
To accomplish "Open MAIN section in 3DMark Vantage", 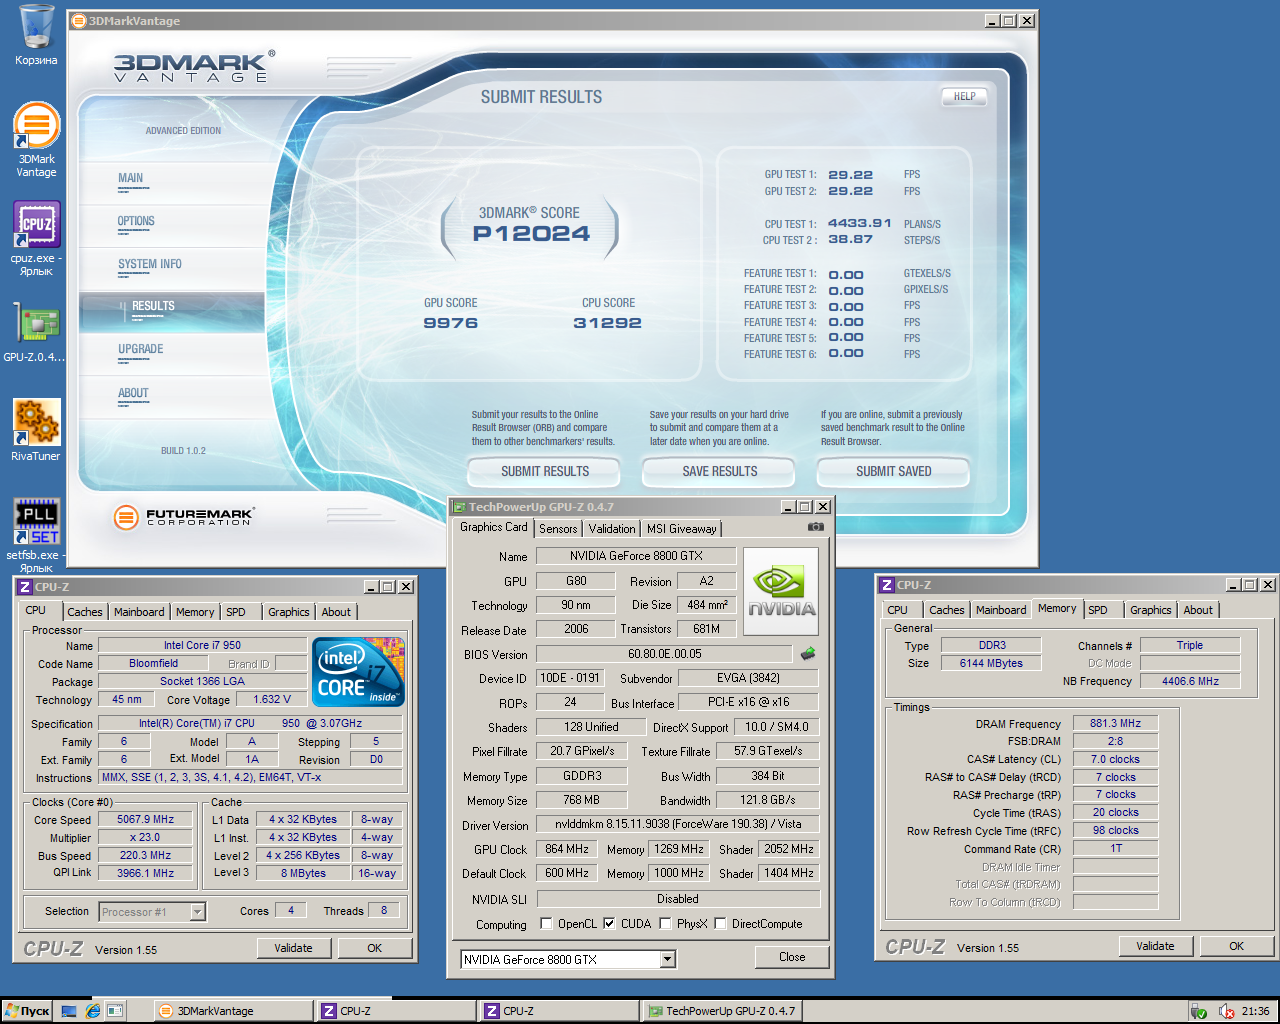I will pos(131,178).
